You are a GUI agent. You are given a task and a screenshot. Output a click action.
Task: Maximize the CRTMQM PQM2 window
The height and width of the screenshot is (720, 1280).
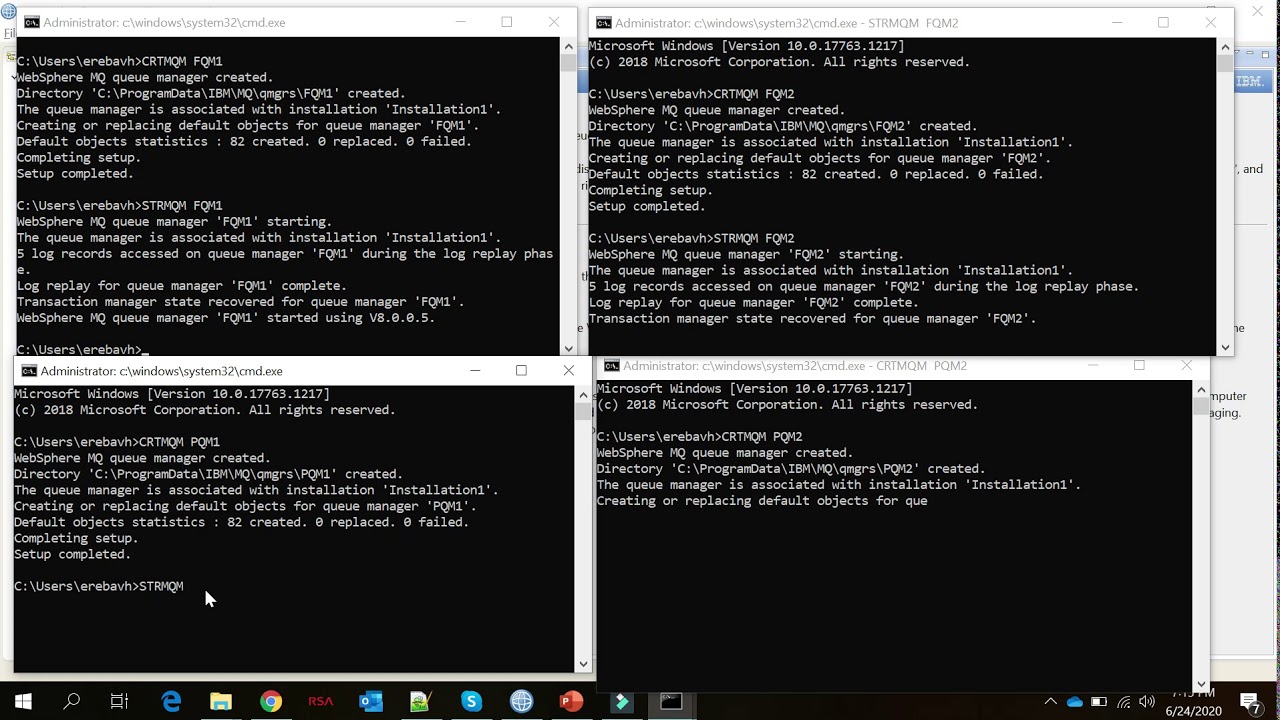coord(1139,366)
